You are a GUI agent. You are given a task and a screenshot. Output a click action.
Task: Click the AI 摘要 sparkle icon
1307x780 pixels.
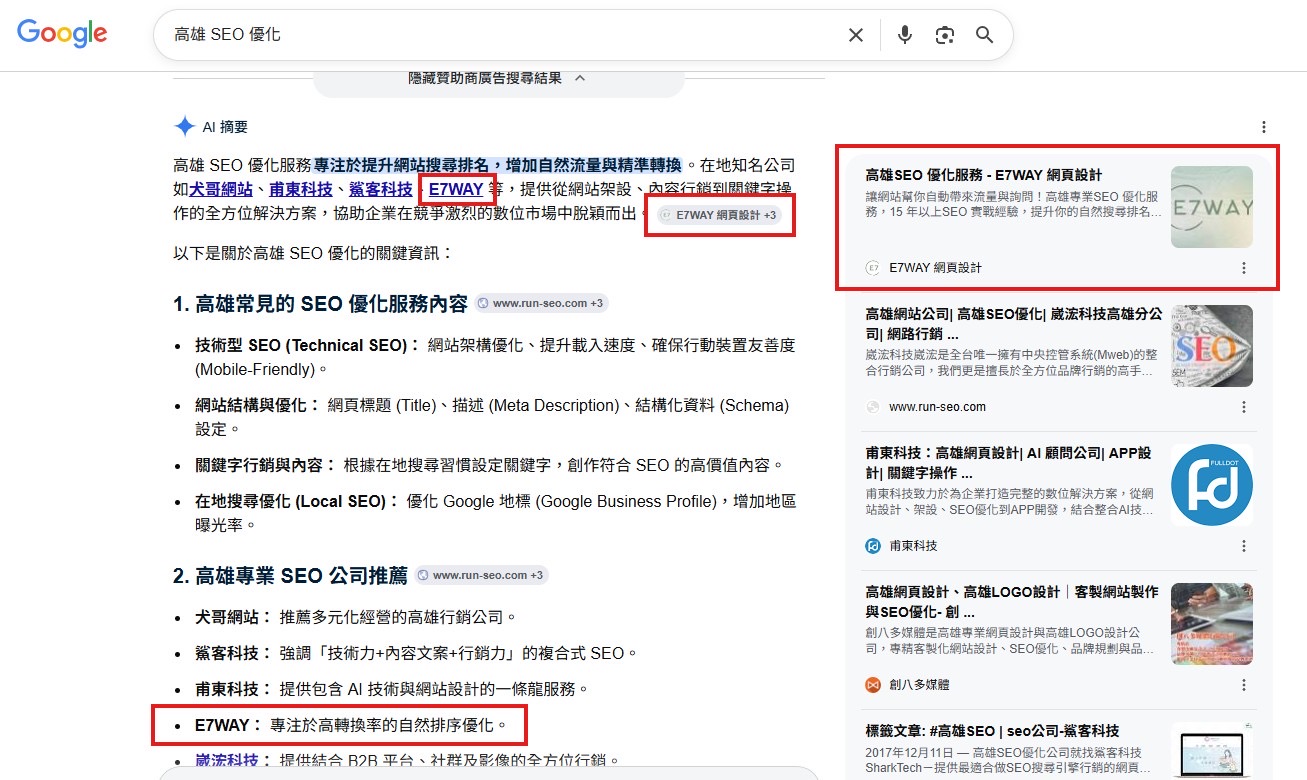tap(184, 127)
